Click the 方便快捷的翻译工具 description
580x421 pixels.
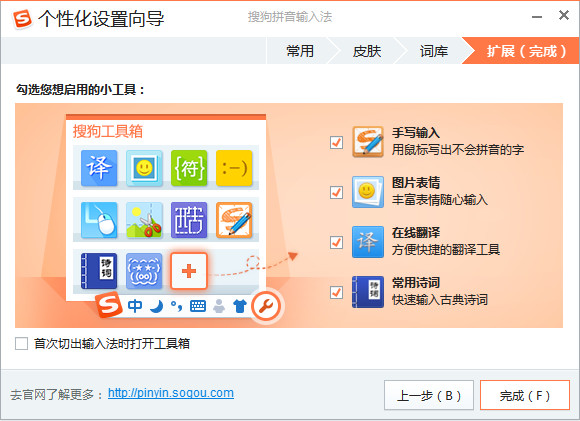pyautogui.click(x=446, y=250)
